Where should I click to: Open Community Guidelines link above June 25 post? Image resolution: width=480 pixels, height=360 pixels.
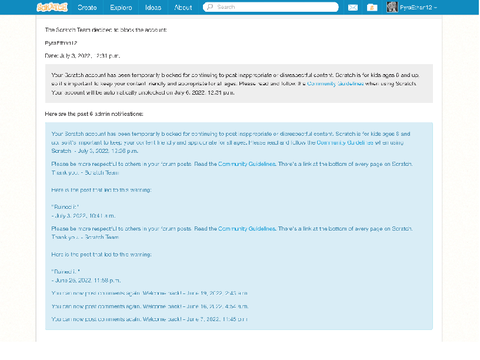(247, 229)
